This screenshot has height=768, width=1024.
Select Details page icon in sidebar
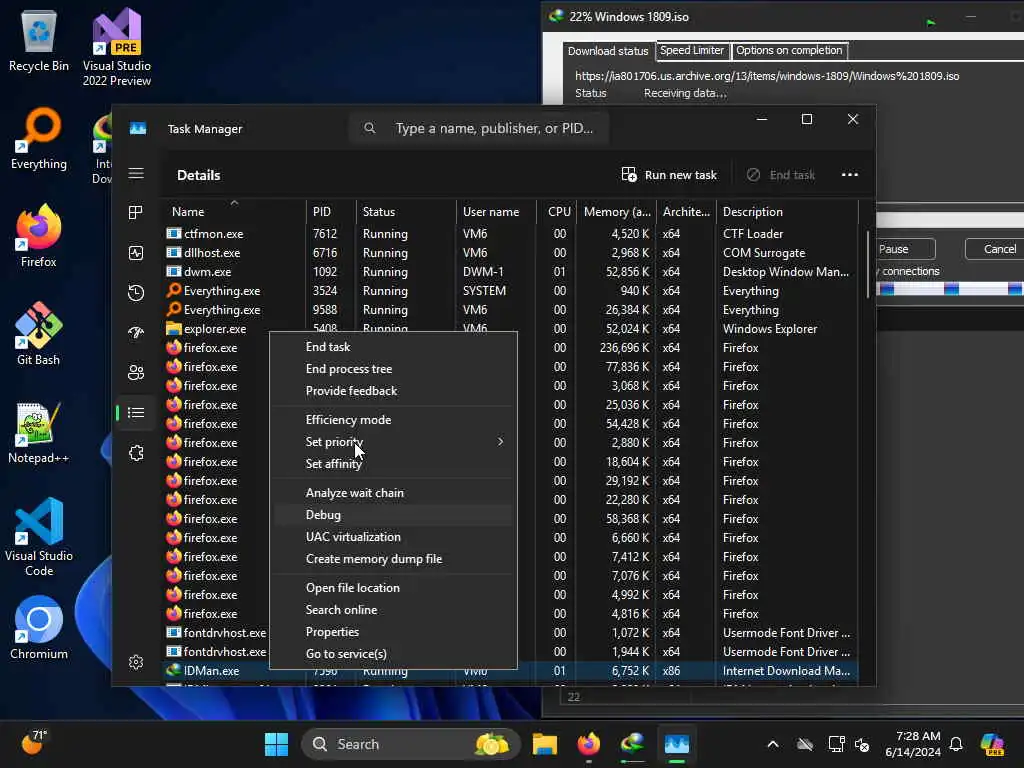tap(136, 413)
